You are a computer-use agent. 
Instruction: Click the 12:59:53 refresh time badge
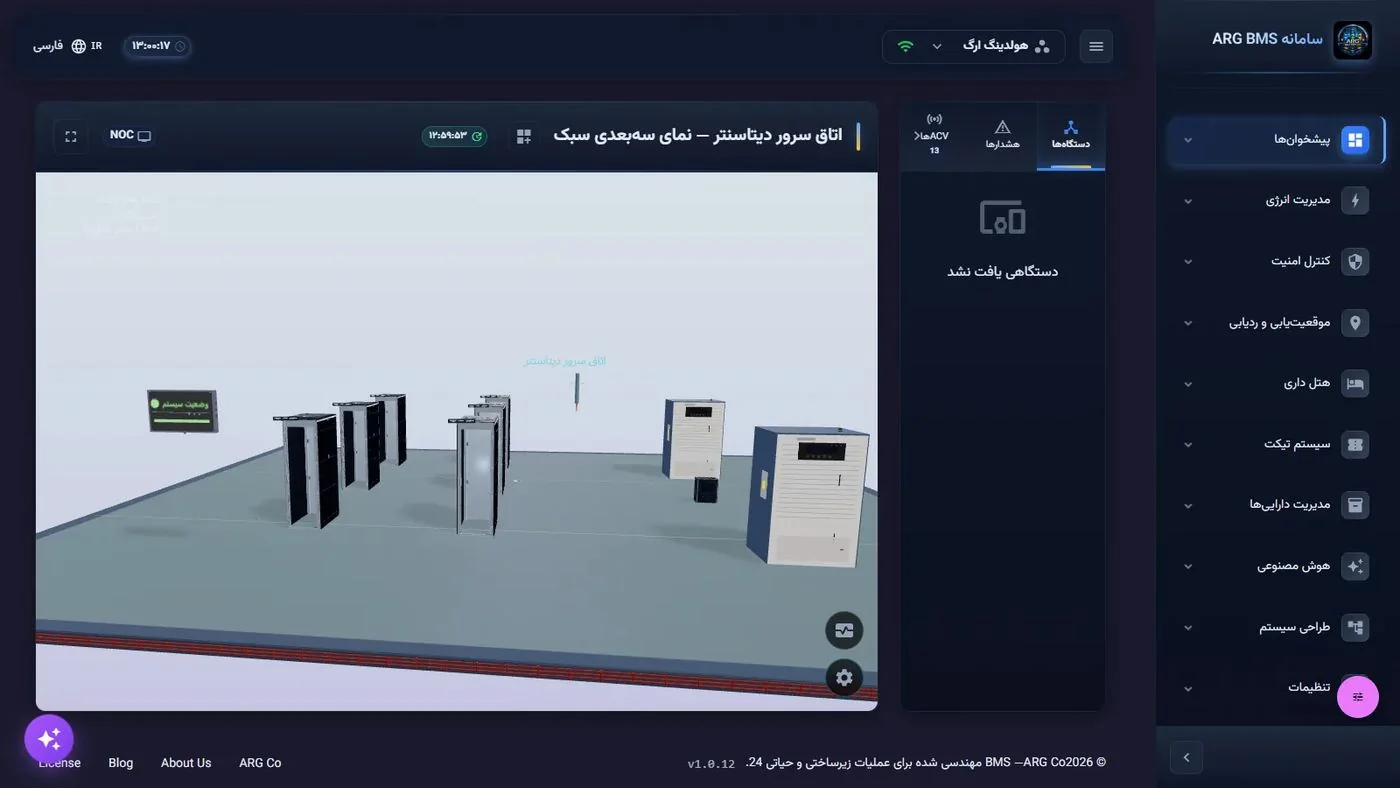(454, 136)
